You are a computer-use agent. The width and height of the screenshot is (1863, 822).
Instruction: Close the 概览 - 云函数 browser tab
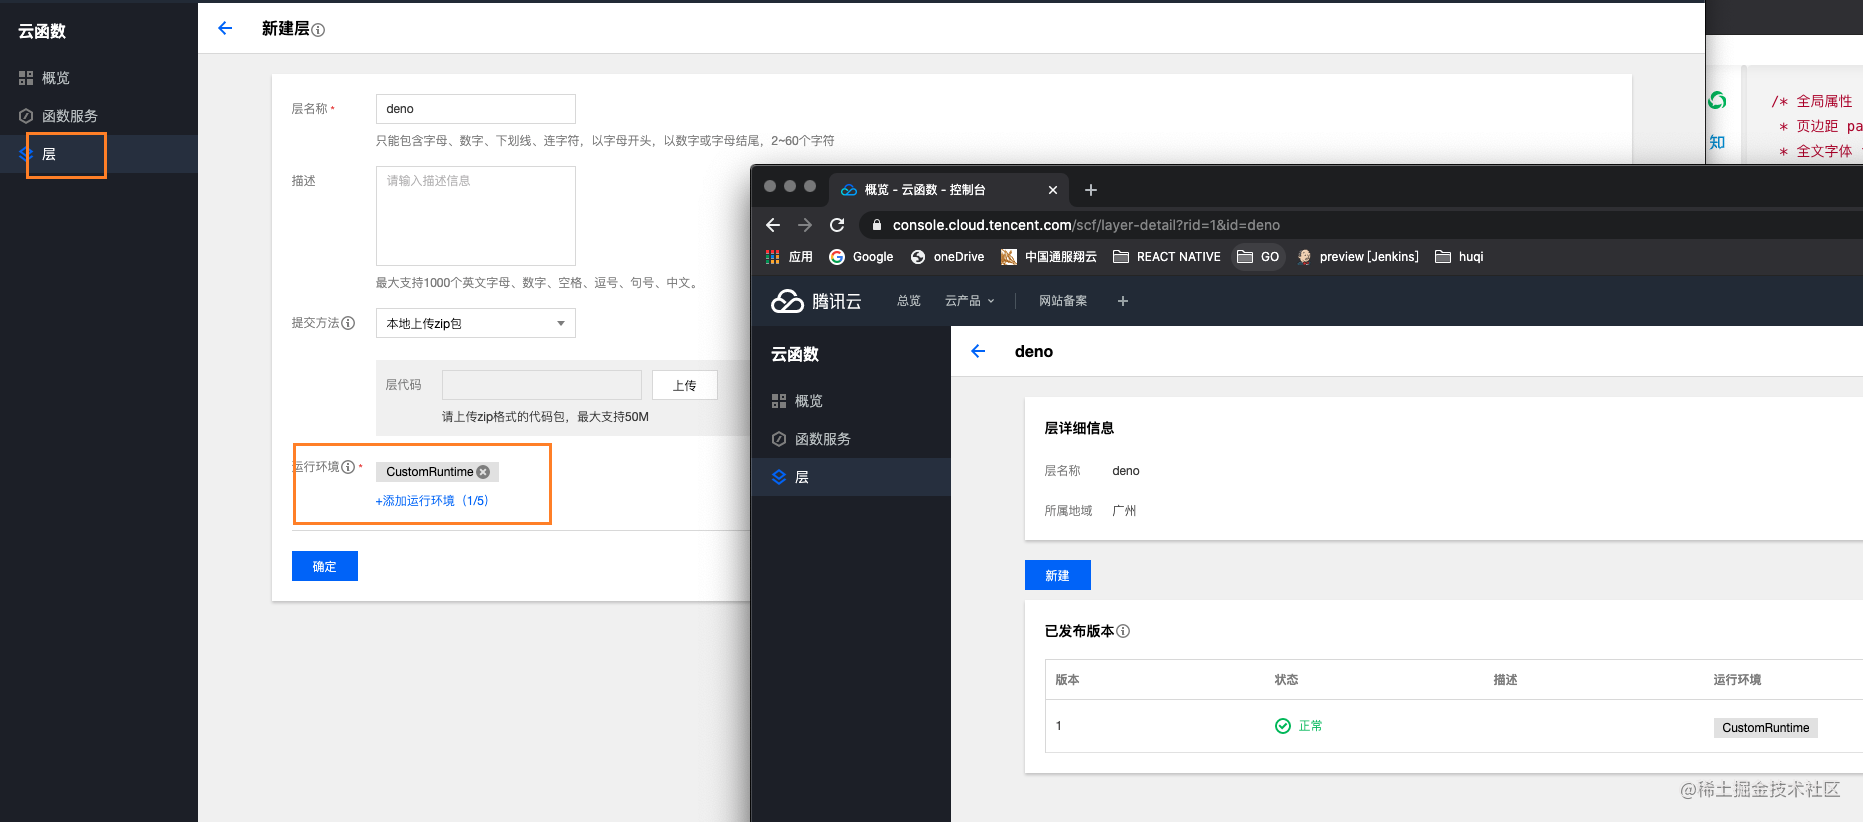(x=1052, y=190)
